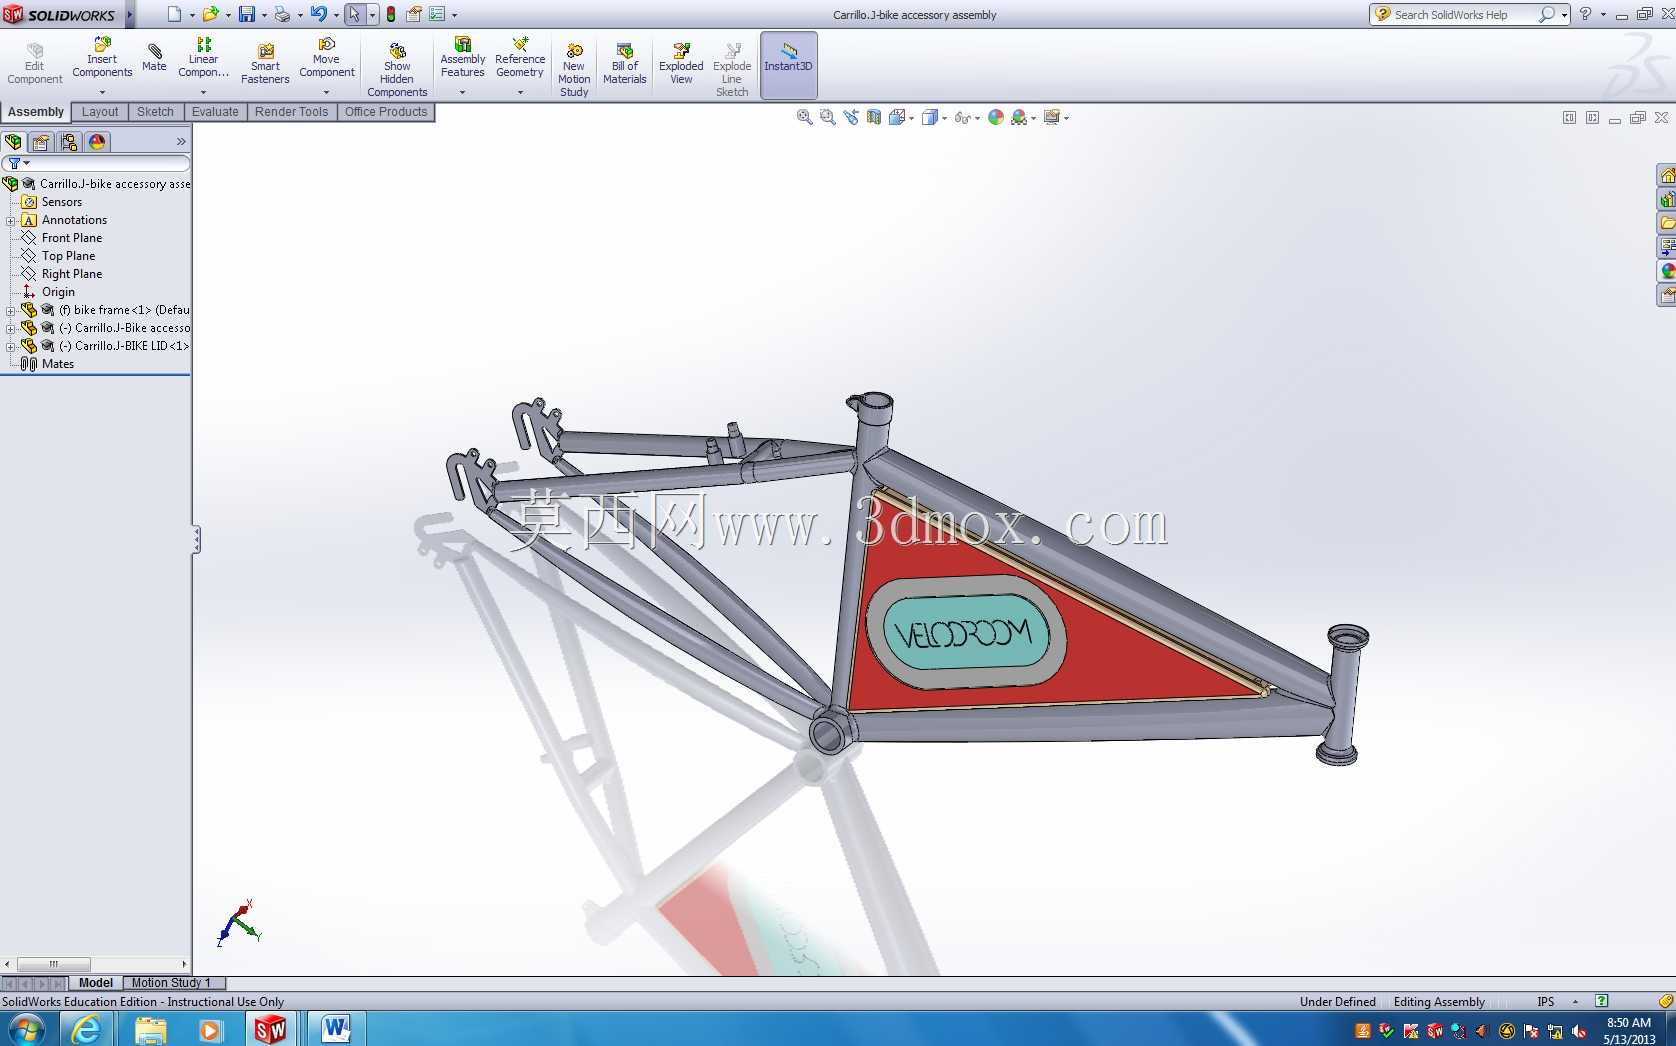Click the Undo icon

(x=318, y=14)
